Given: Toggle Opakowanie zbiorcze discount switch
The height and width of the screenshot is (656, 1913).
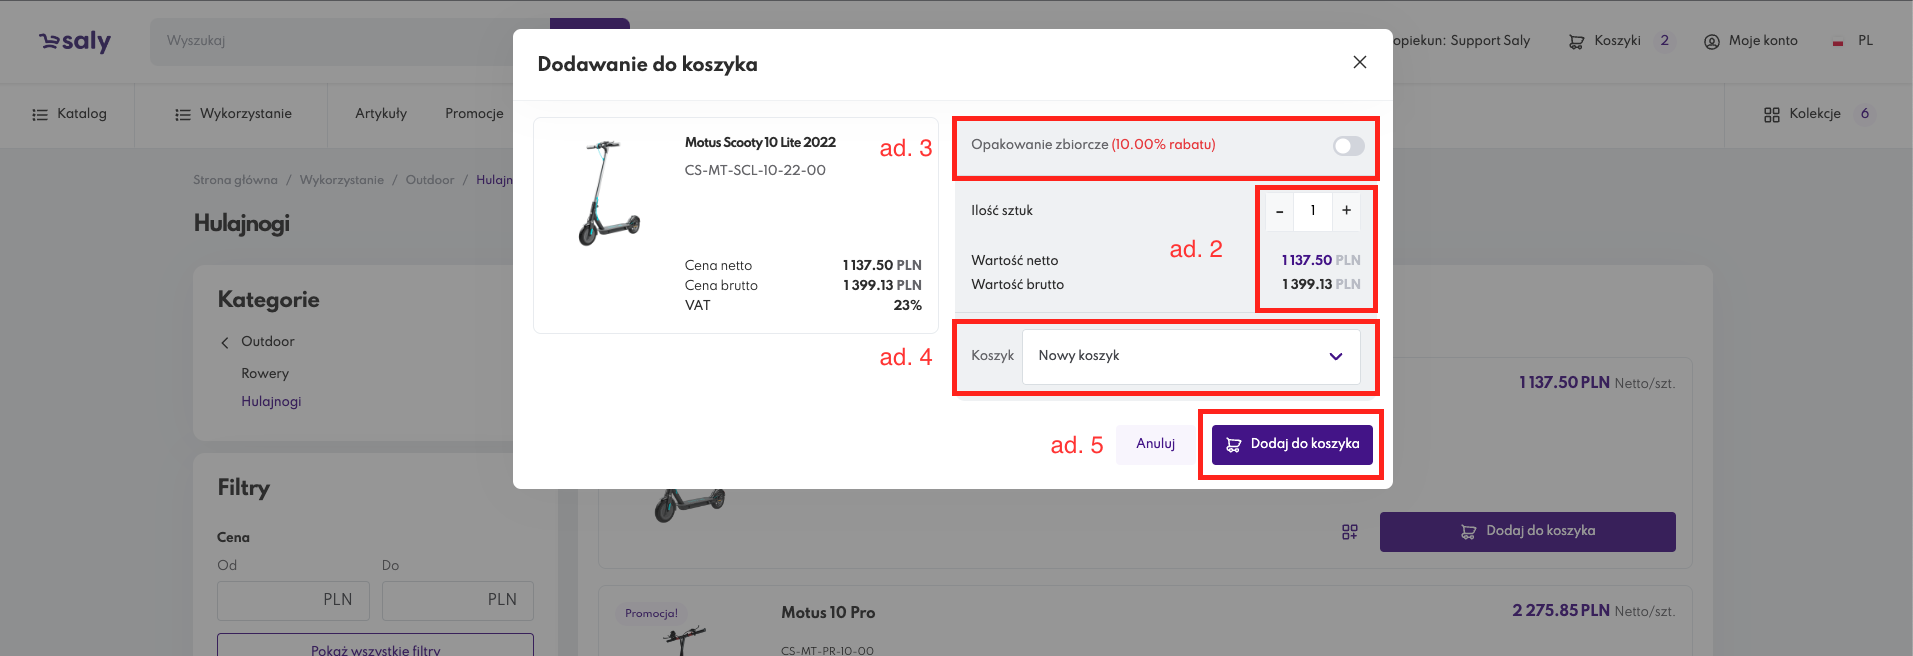Looking at the screenshot, I should click(1348, 146).
